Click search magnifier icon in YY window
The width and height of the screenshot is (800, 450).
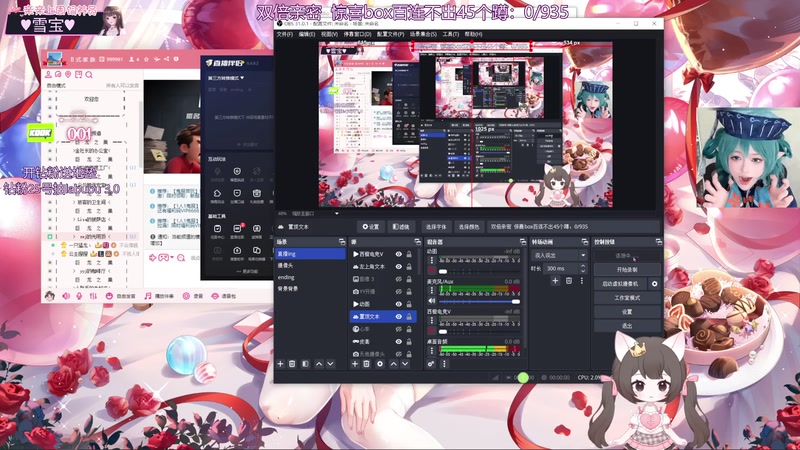[x=89, y=74]
